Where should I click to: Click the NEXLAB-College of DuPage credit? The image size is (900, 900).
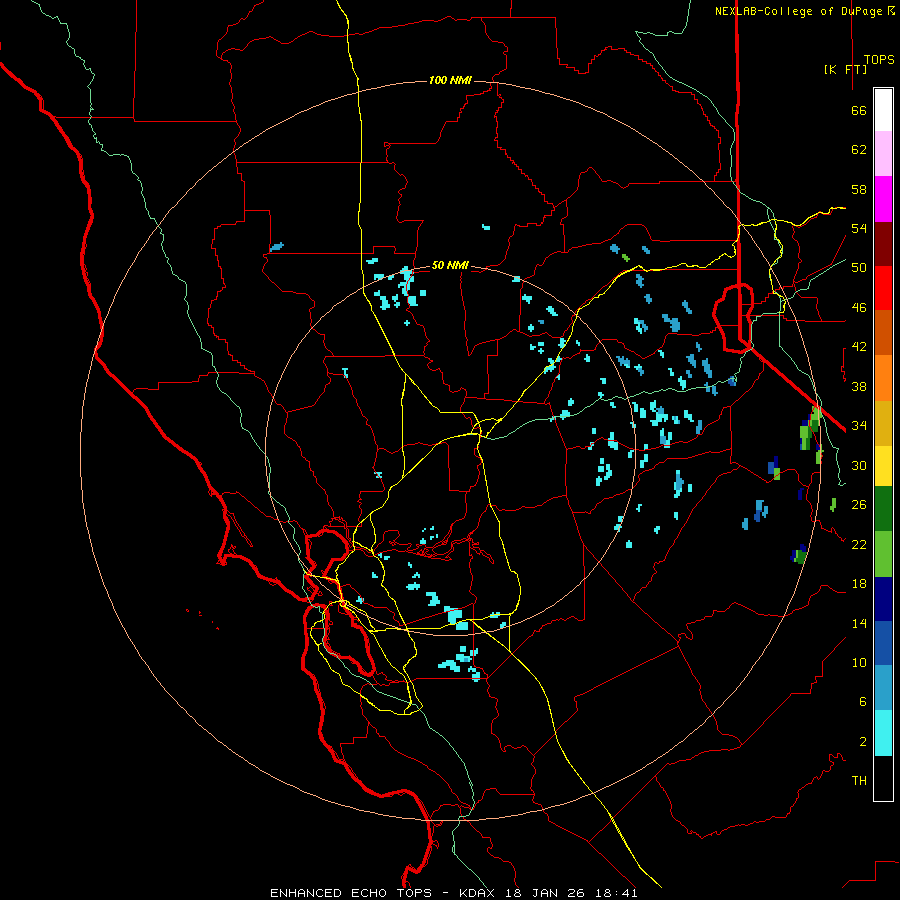click(805, 11)
